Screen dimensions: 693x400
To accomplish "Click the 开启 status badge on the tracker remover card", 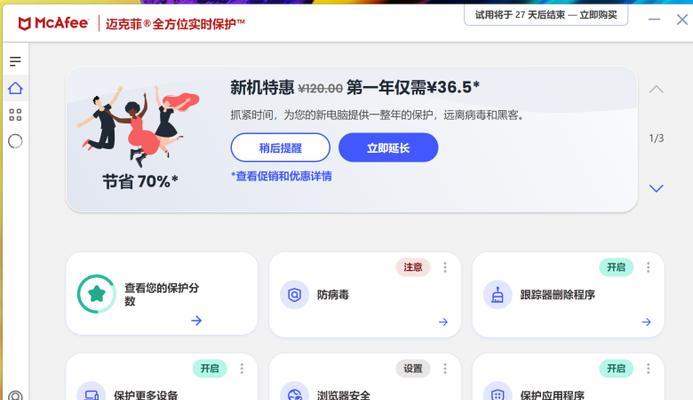I will point(616,267).
